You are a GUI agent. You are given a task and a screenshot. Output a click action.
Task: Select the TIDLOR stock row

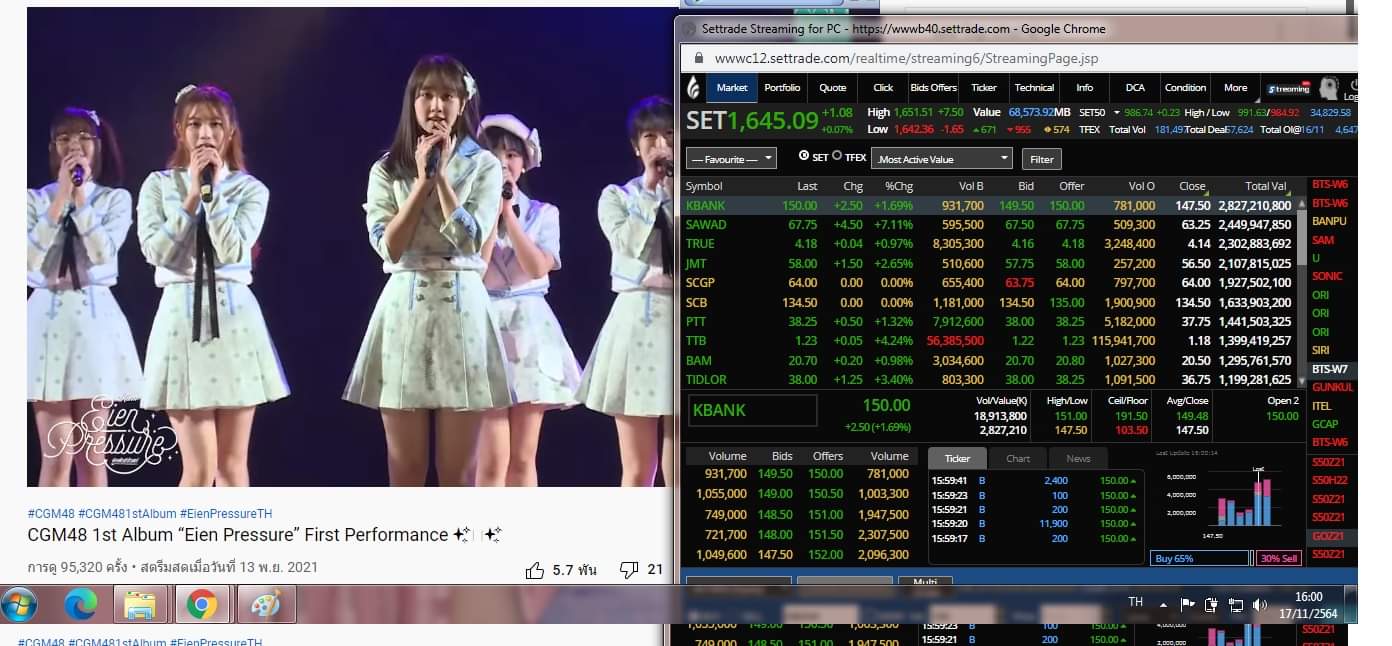pos(990,380)
